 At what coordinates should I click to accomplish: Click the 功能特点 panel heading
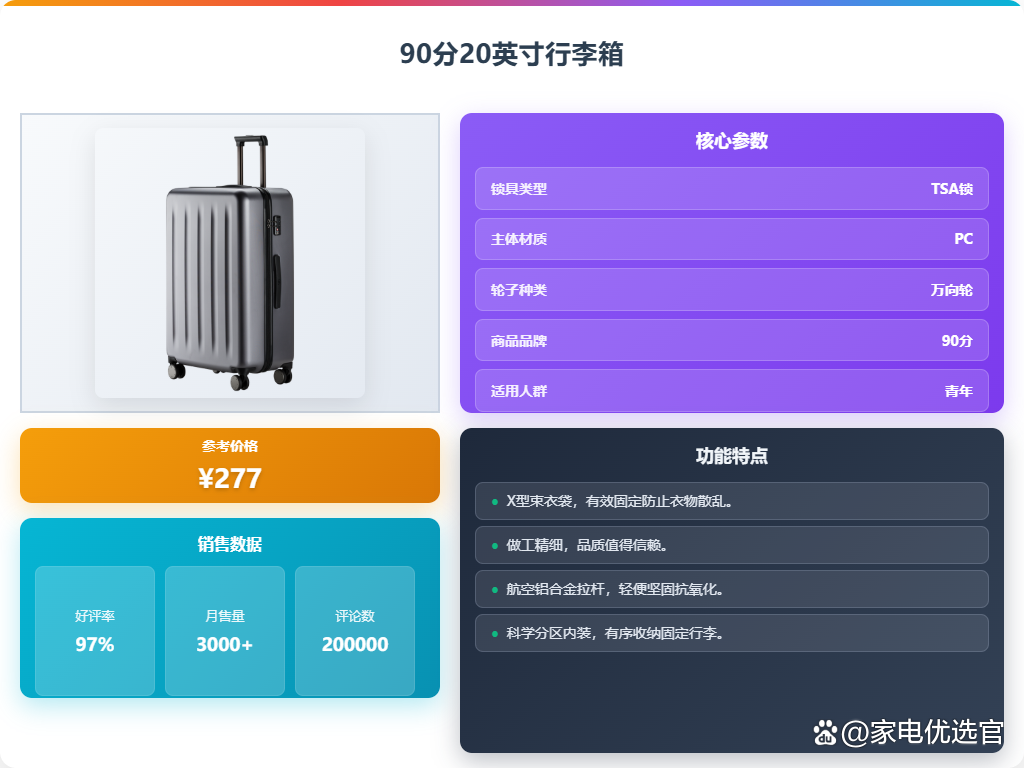731,456
